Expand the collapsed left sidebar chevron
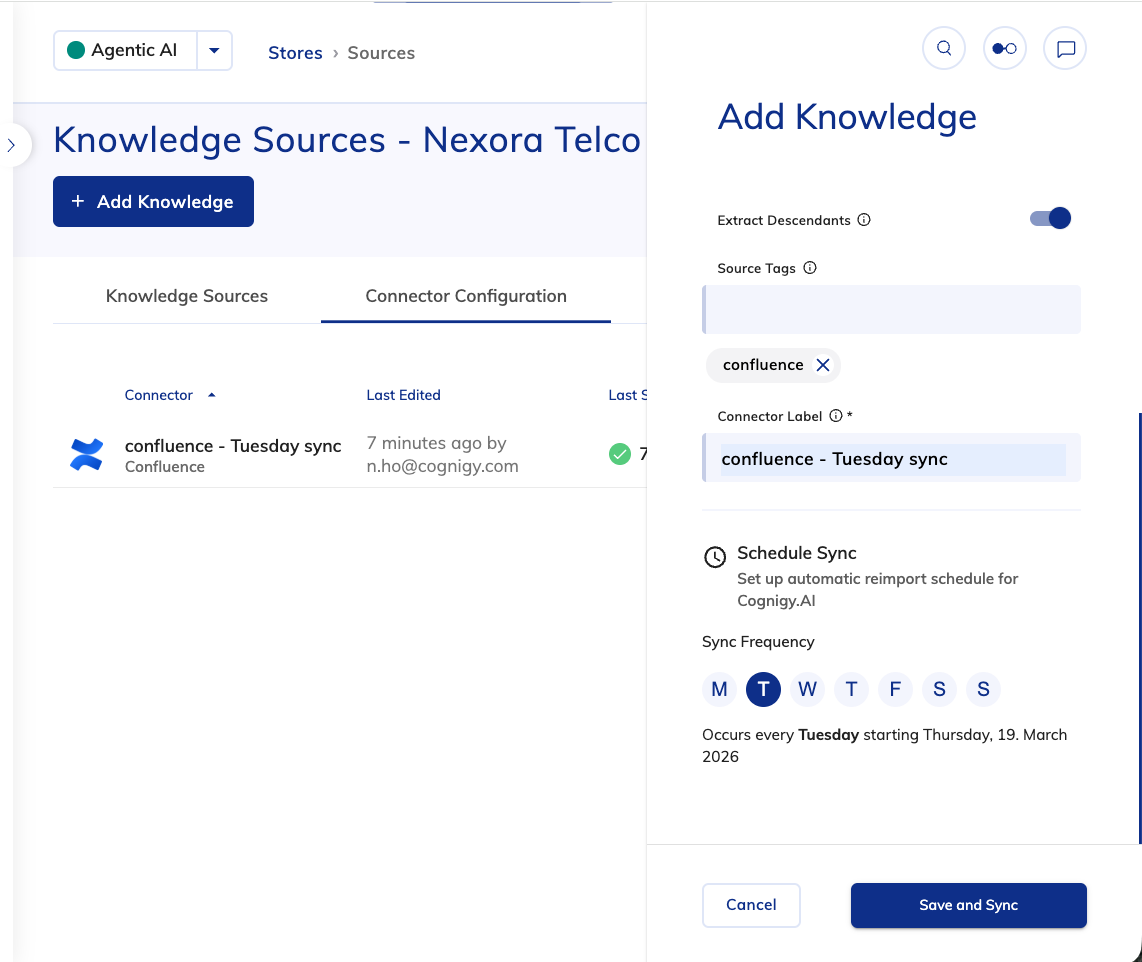Image resolution: width=1142 pixels, height=962 pixels. point(12,146)
